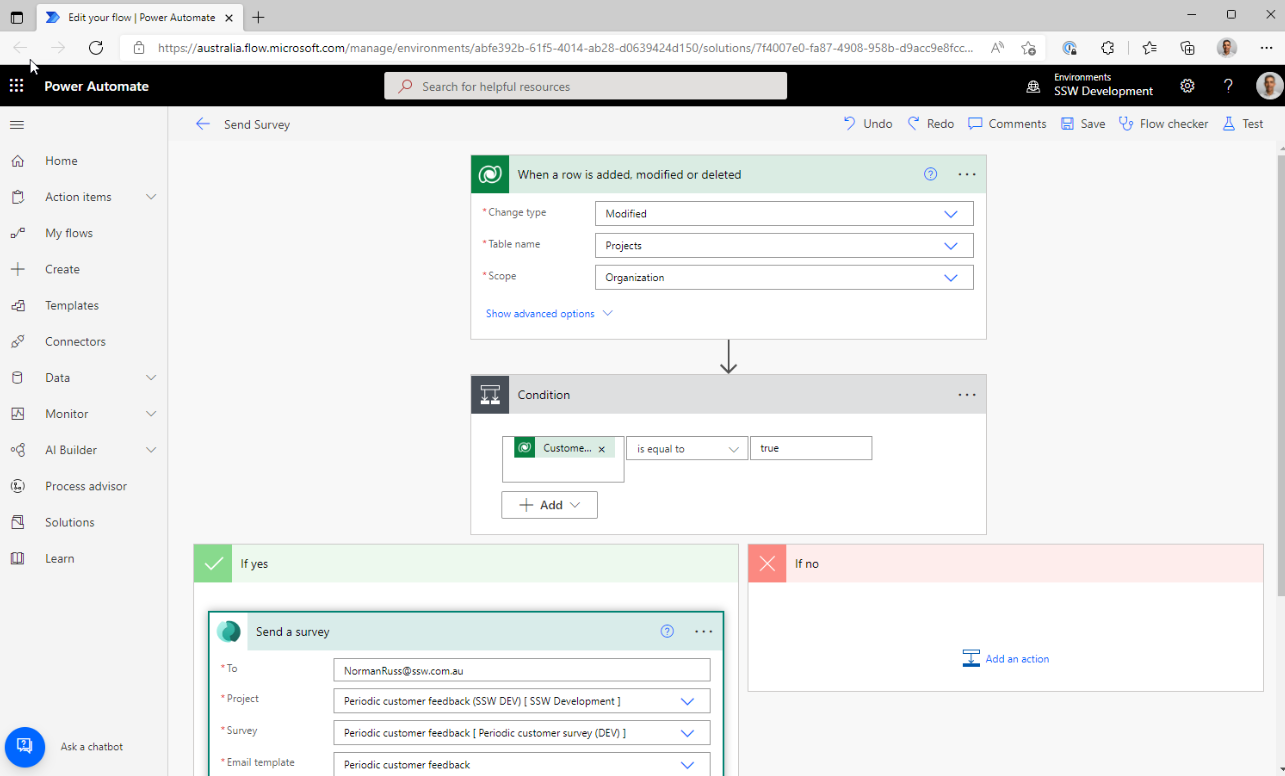Click the To email address field
1285x776 pixels.
(x=521, y=670)
